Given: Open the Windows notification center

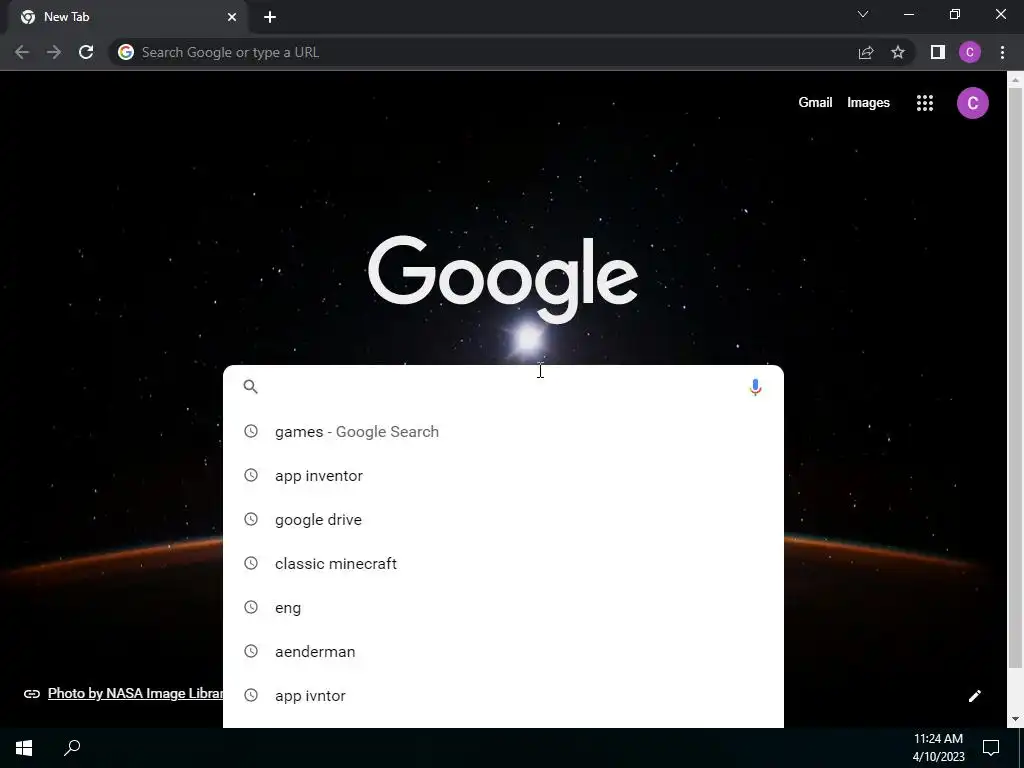Looking at the screenshot, I should point(991,748).
